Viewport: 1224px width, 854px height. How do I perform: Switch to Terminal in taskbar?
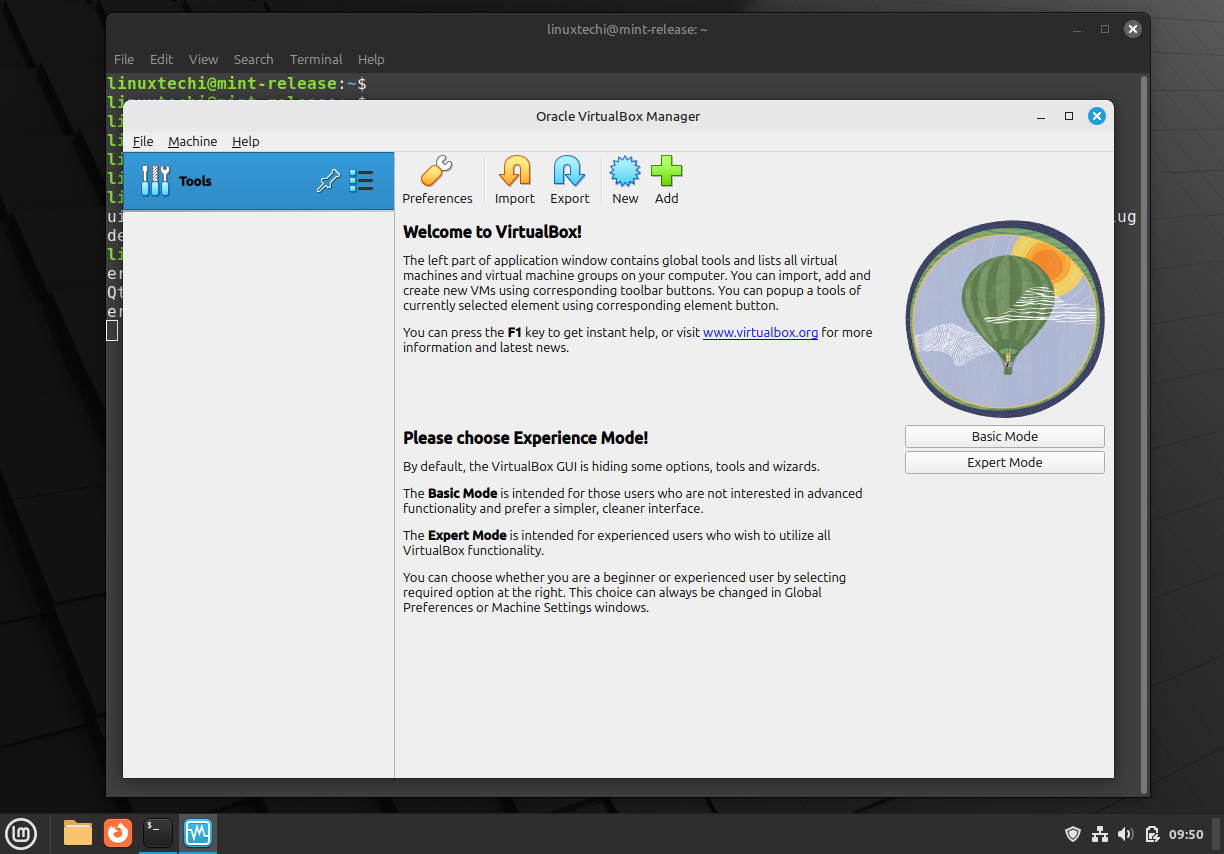pos(158,832)
